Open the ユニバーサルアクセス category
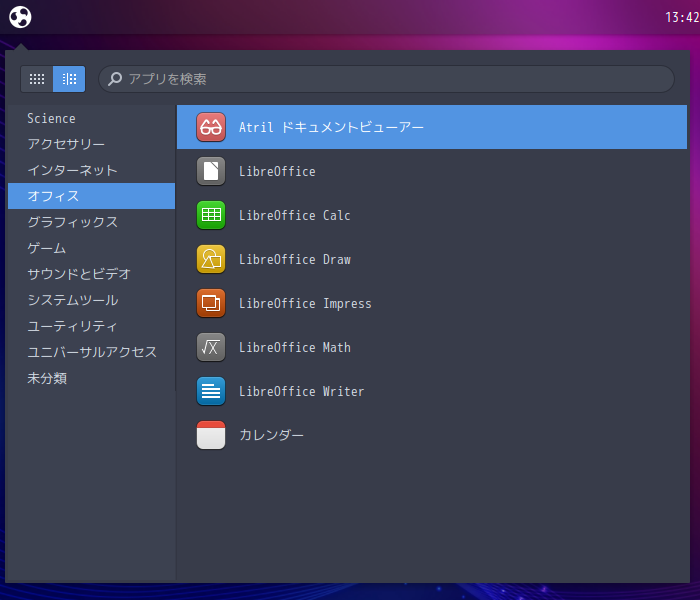The height and width of the screenshot is (600, 700). pyautogui.click(x=92, y=352)
